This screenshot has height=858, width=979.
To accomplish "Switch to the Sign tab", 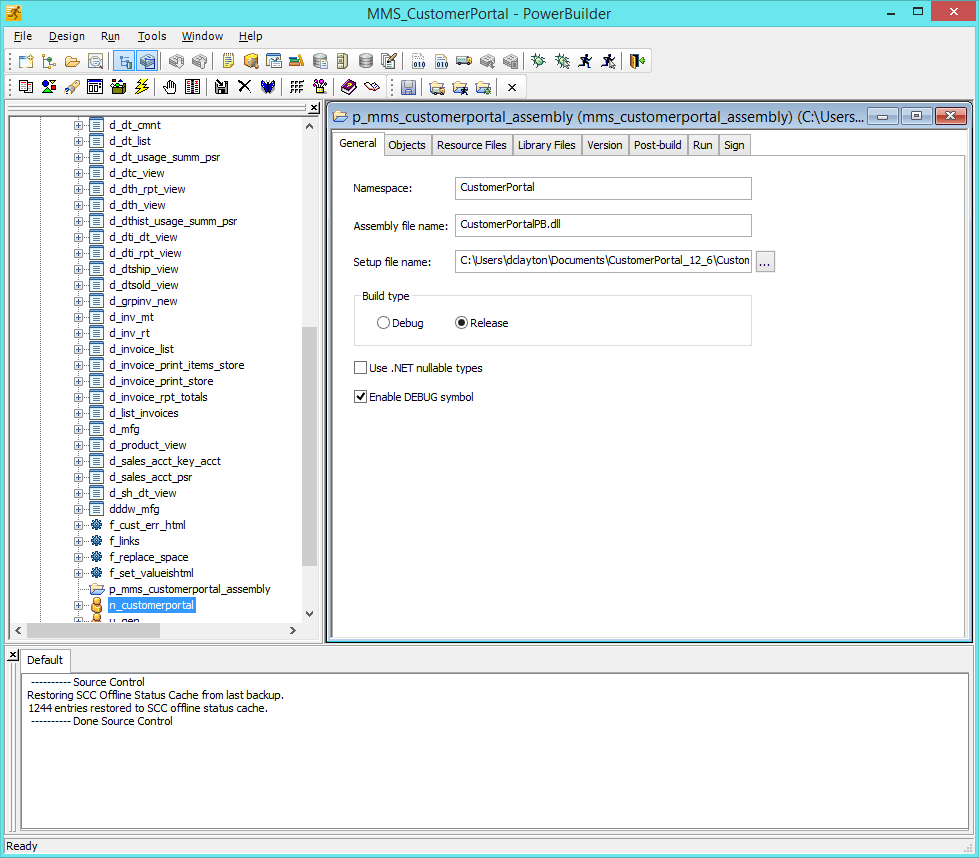I will coord(734,145).
